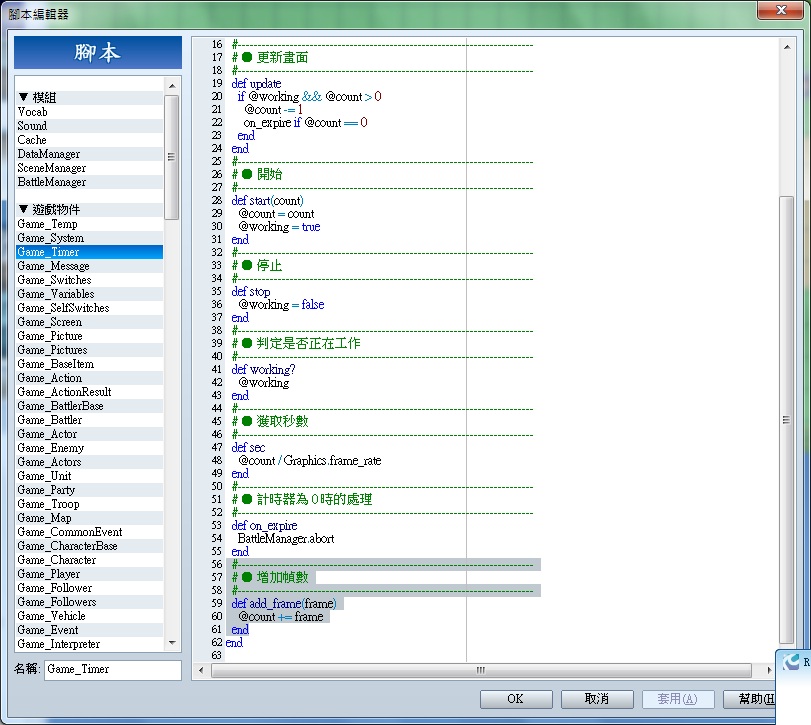Click the code editor scroll left arrow

pos(201,670)
